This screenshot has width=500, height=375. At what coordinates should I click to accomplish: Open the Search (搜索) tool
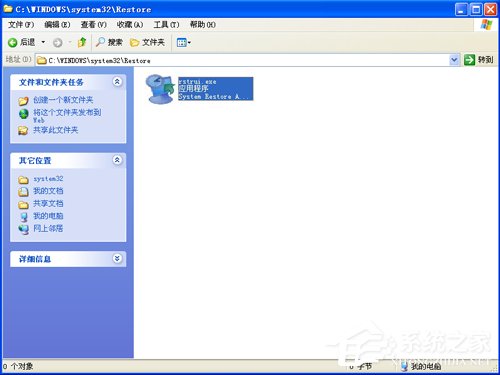click(x=109, y=42)
